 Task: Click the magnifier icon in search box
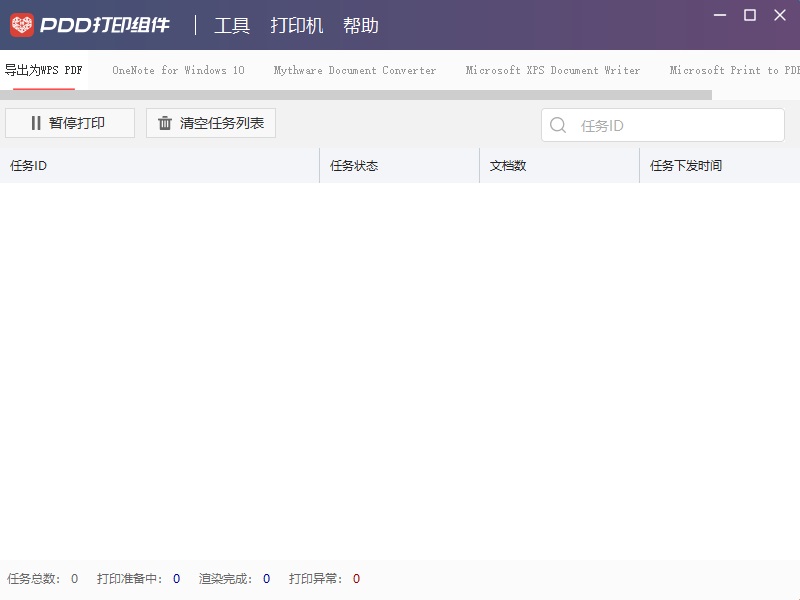click(x=558, y=125)
